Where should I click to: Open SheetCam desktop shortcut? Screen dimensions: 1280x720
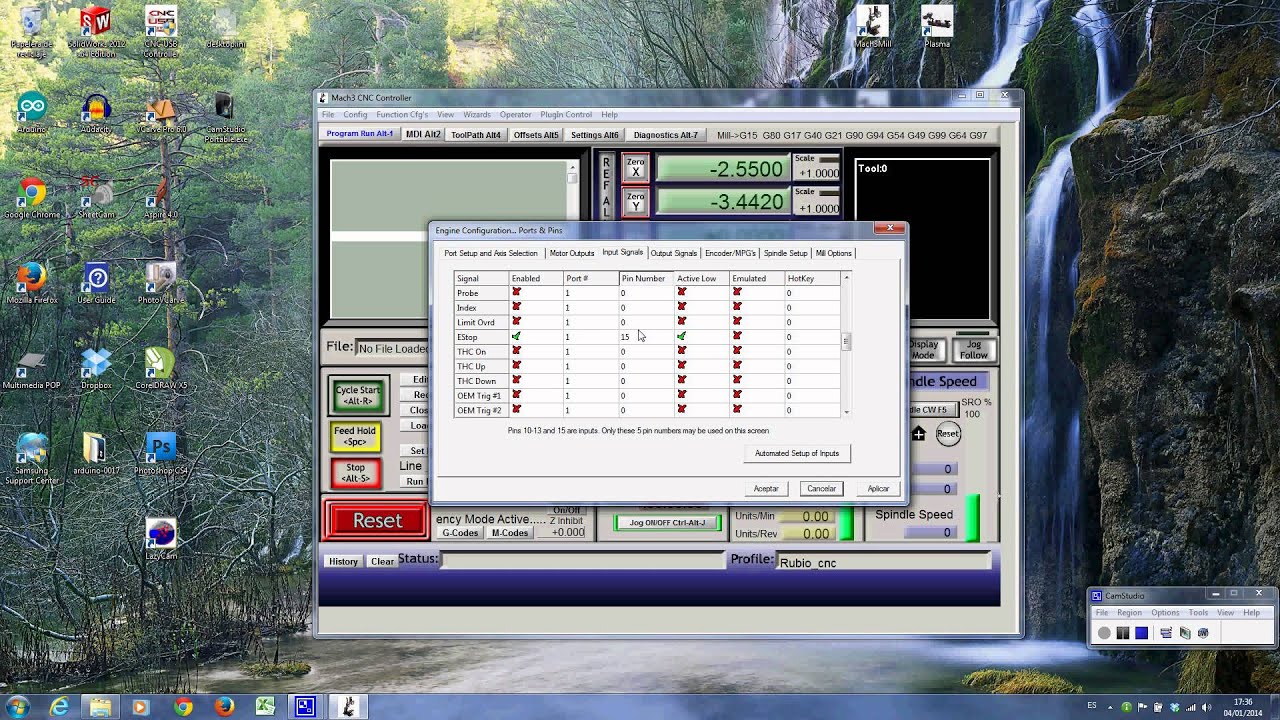[96, 199]
